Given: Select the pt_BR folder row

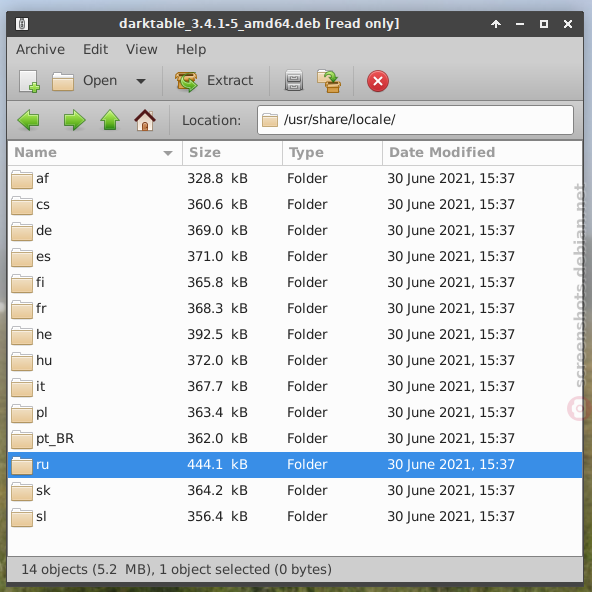Looking at the screenshot, I should [x=295, y=439].
